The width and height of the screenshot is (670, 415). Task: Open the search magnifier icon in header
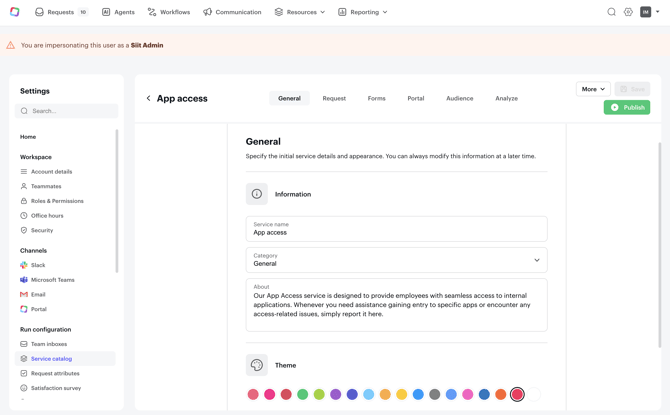pyautogui.click(x=611, y=12)
